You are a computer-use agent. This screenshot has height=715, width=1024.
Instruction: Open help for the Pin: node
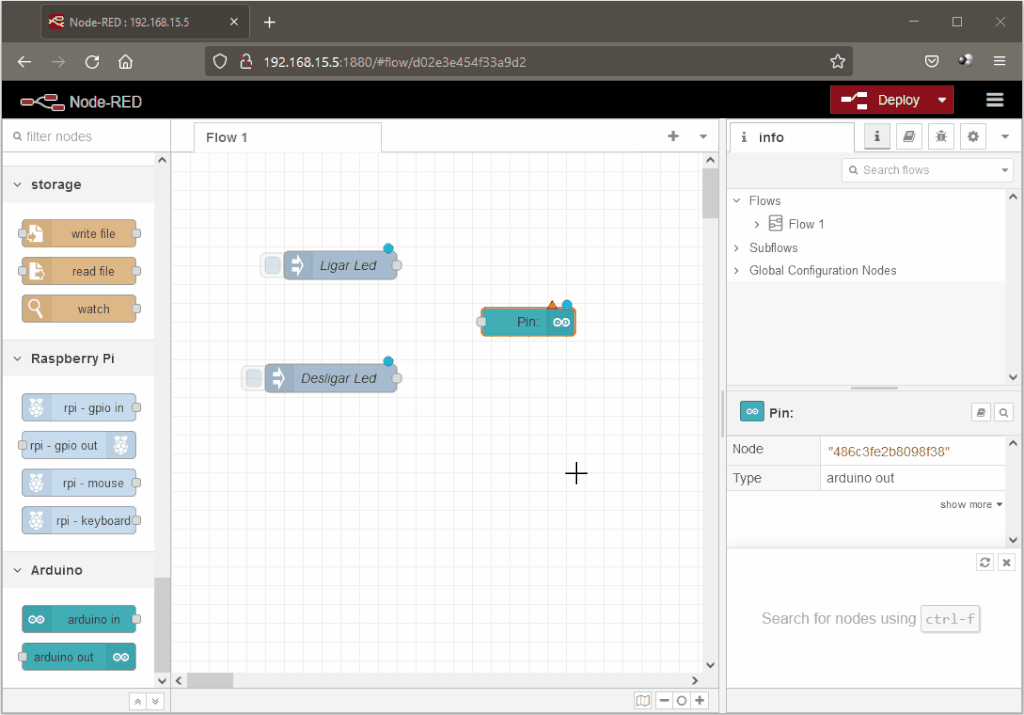[x=980, y=412]
